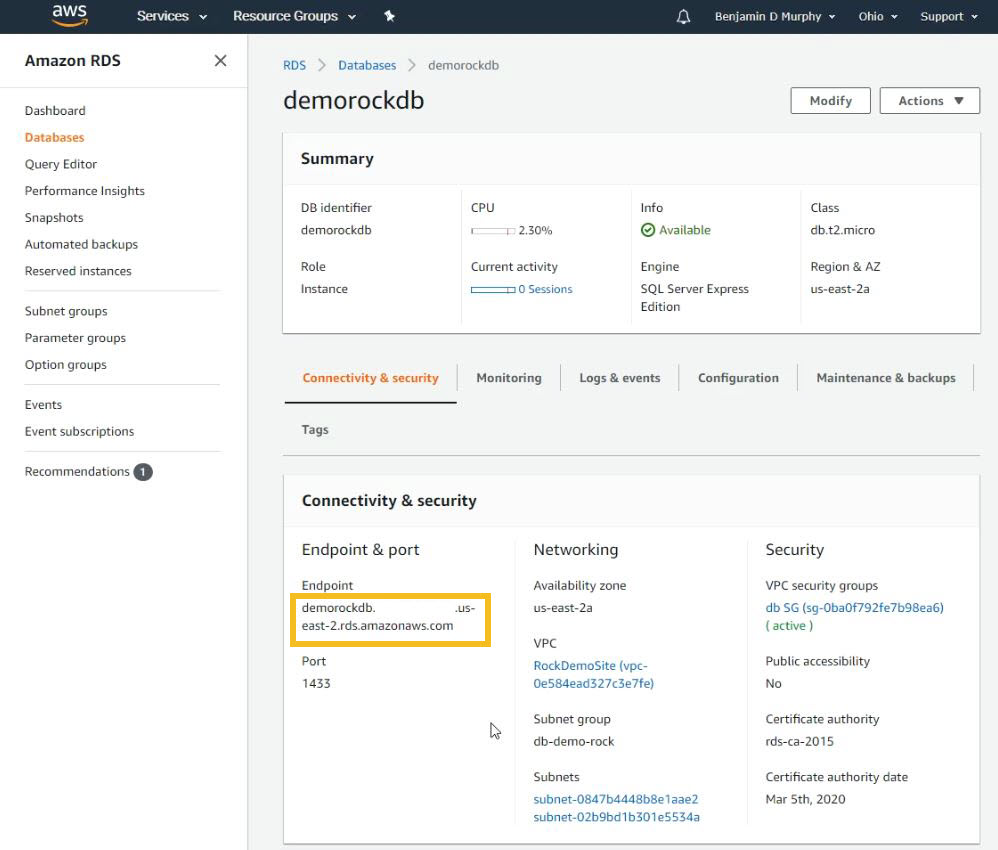Image resolution: width=998 pixels, height=850 pixels.
Task: Click the rds-ca-2015 certificate authority value
Action: point(799,742)
